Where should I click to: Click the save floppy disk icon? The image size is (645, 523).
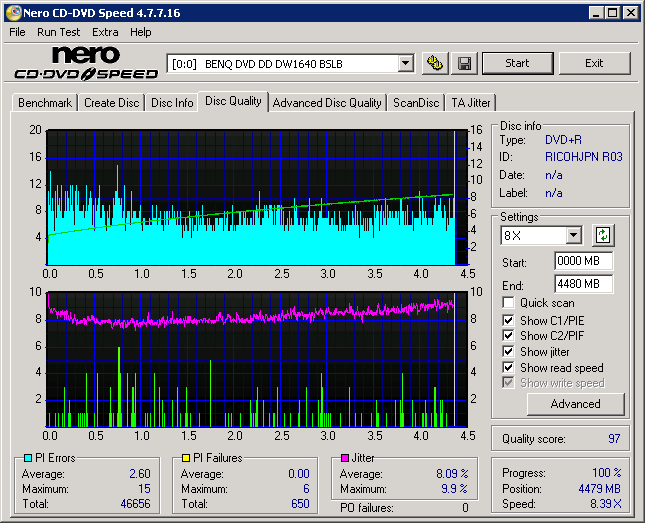tap(465, 63)
